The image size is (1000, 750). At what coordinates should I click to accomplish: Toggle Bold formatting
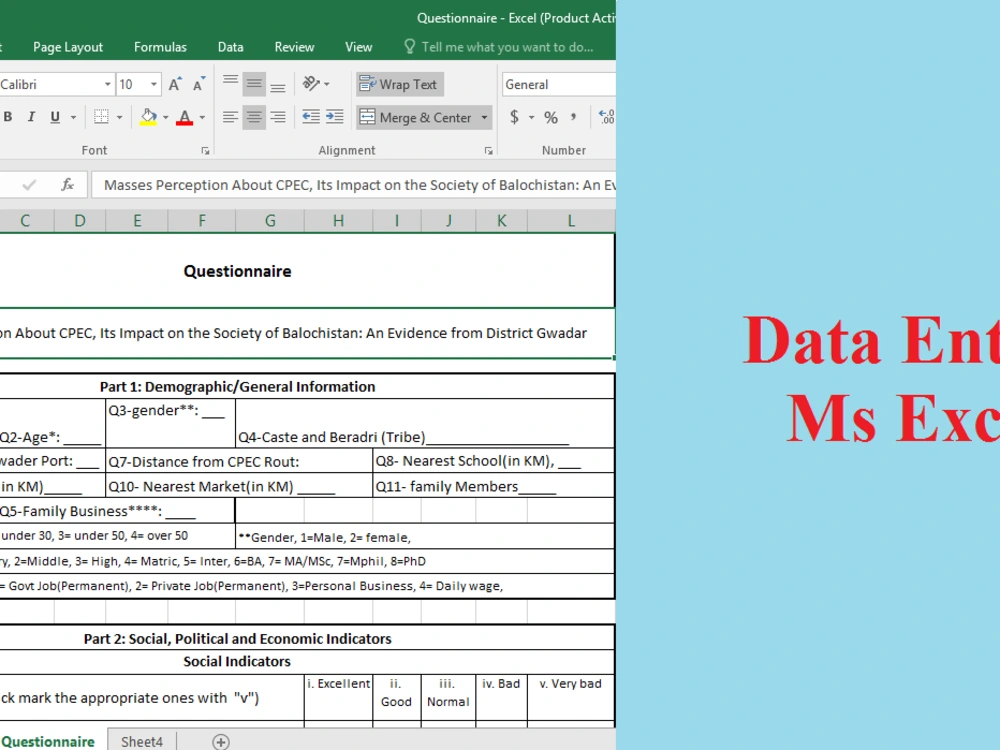point(8,117)
